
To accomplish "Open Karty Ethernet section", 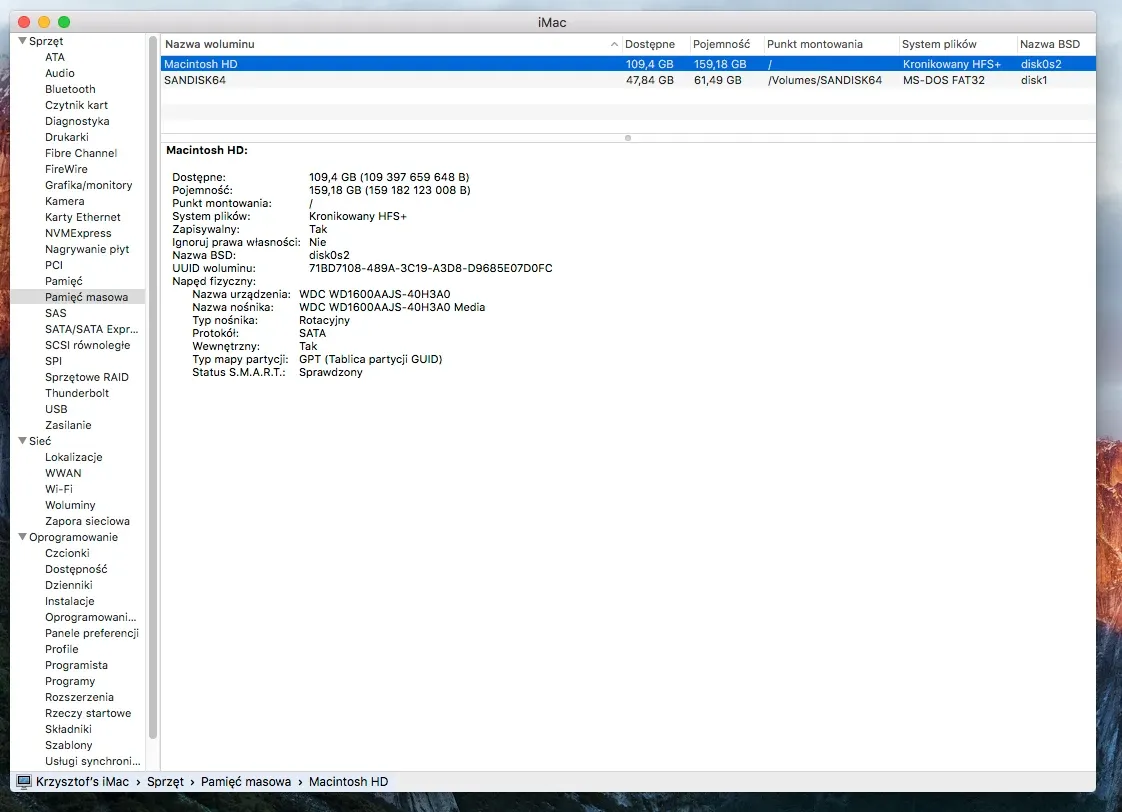I will (83, 217).
